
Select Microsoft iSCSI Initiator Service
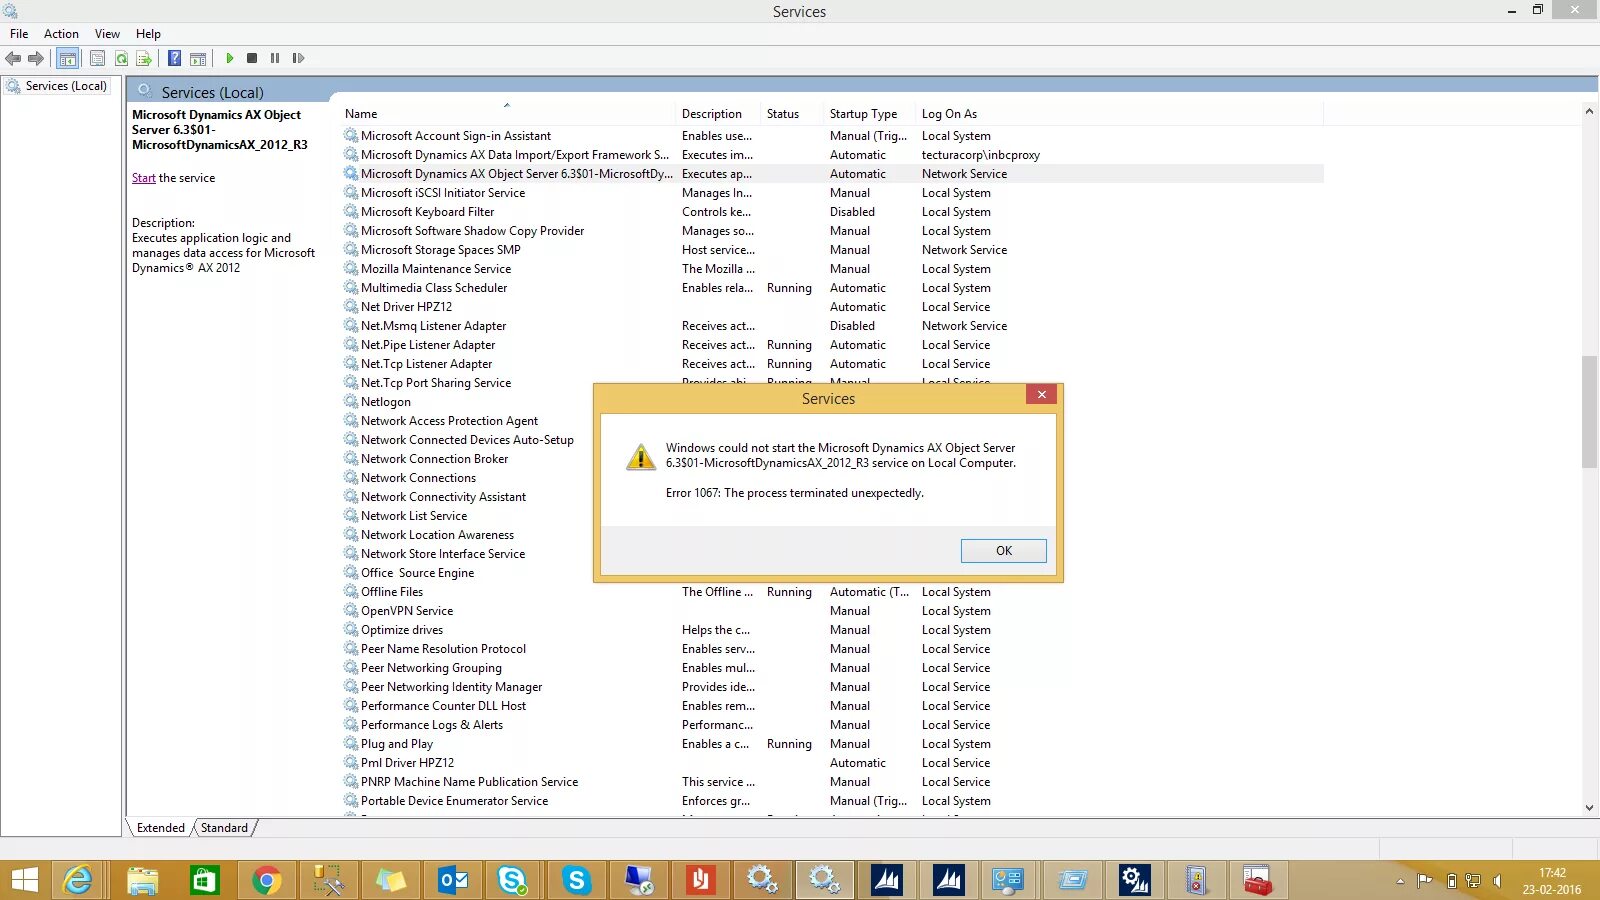pyautogui.click(x=443, y=193)
